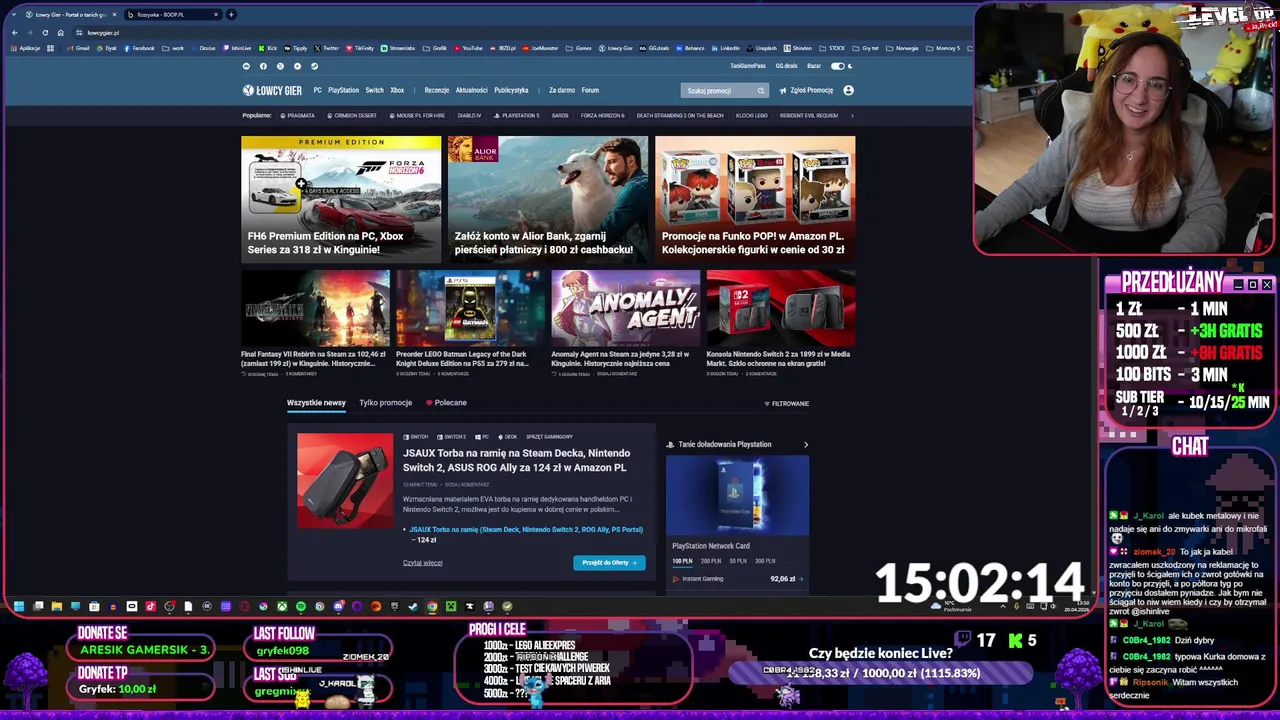Viewport: 1280px width, 720px height.
Task: Open YouTube bookmark in bookmarks bar
Action: (468, 48)
